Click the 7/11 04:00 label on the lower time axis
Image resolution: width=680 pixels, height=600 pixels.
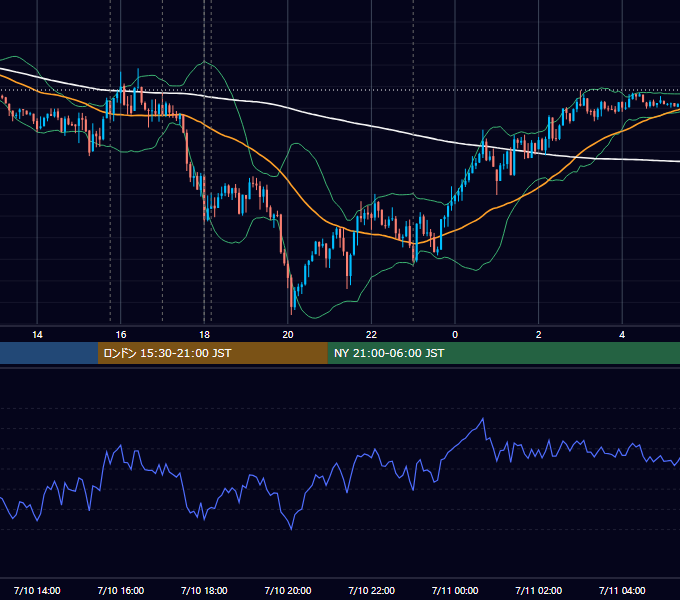click(622, 590)
